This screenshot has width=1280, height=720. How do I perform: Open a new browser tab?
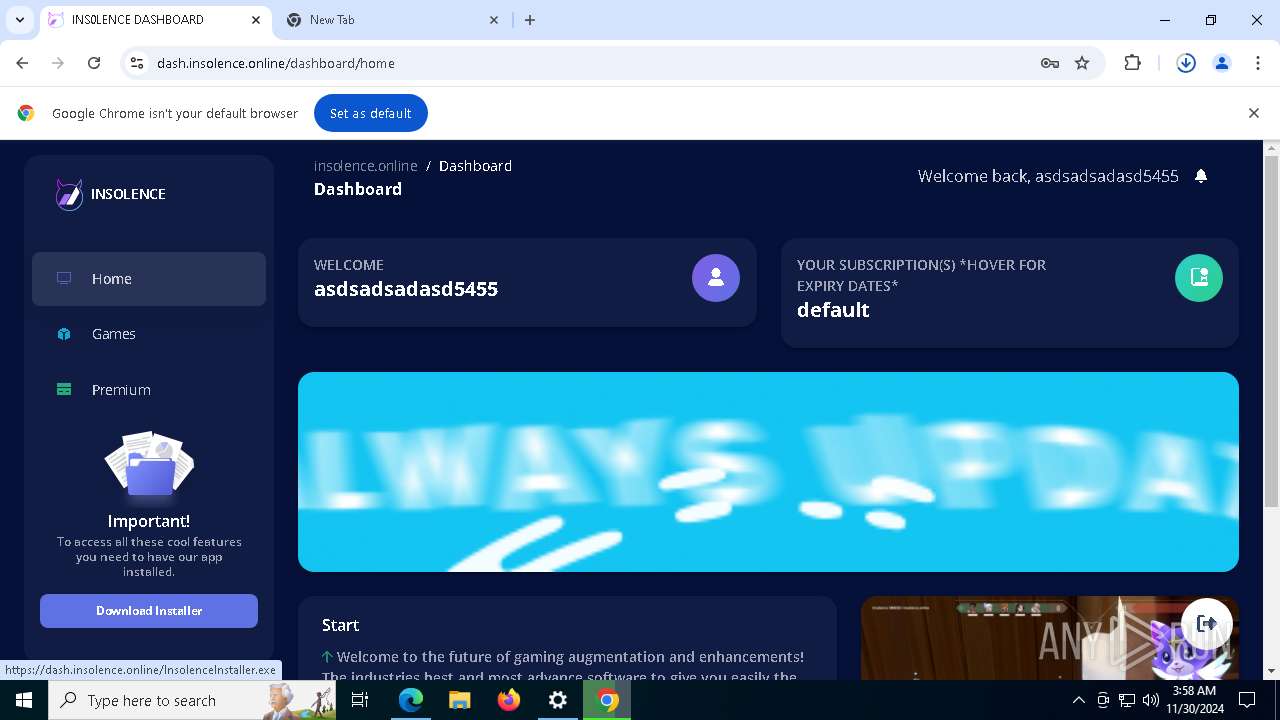530,20
